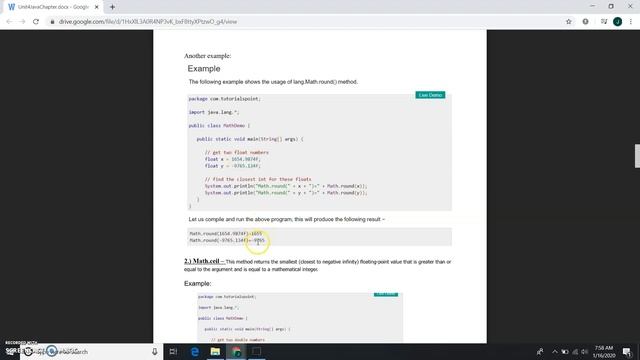Select the Unit4JavaChapter.docx tab
The height and width of the screenshot is (360, 640).
(53, 7)
